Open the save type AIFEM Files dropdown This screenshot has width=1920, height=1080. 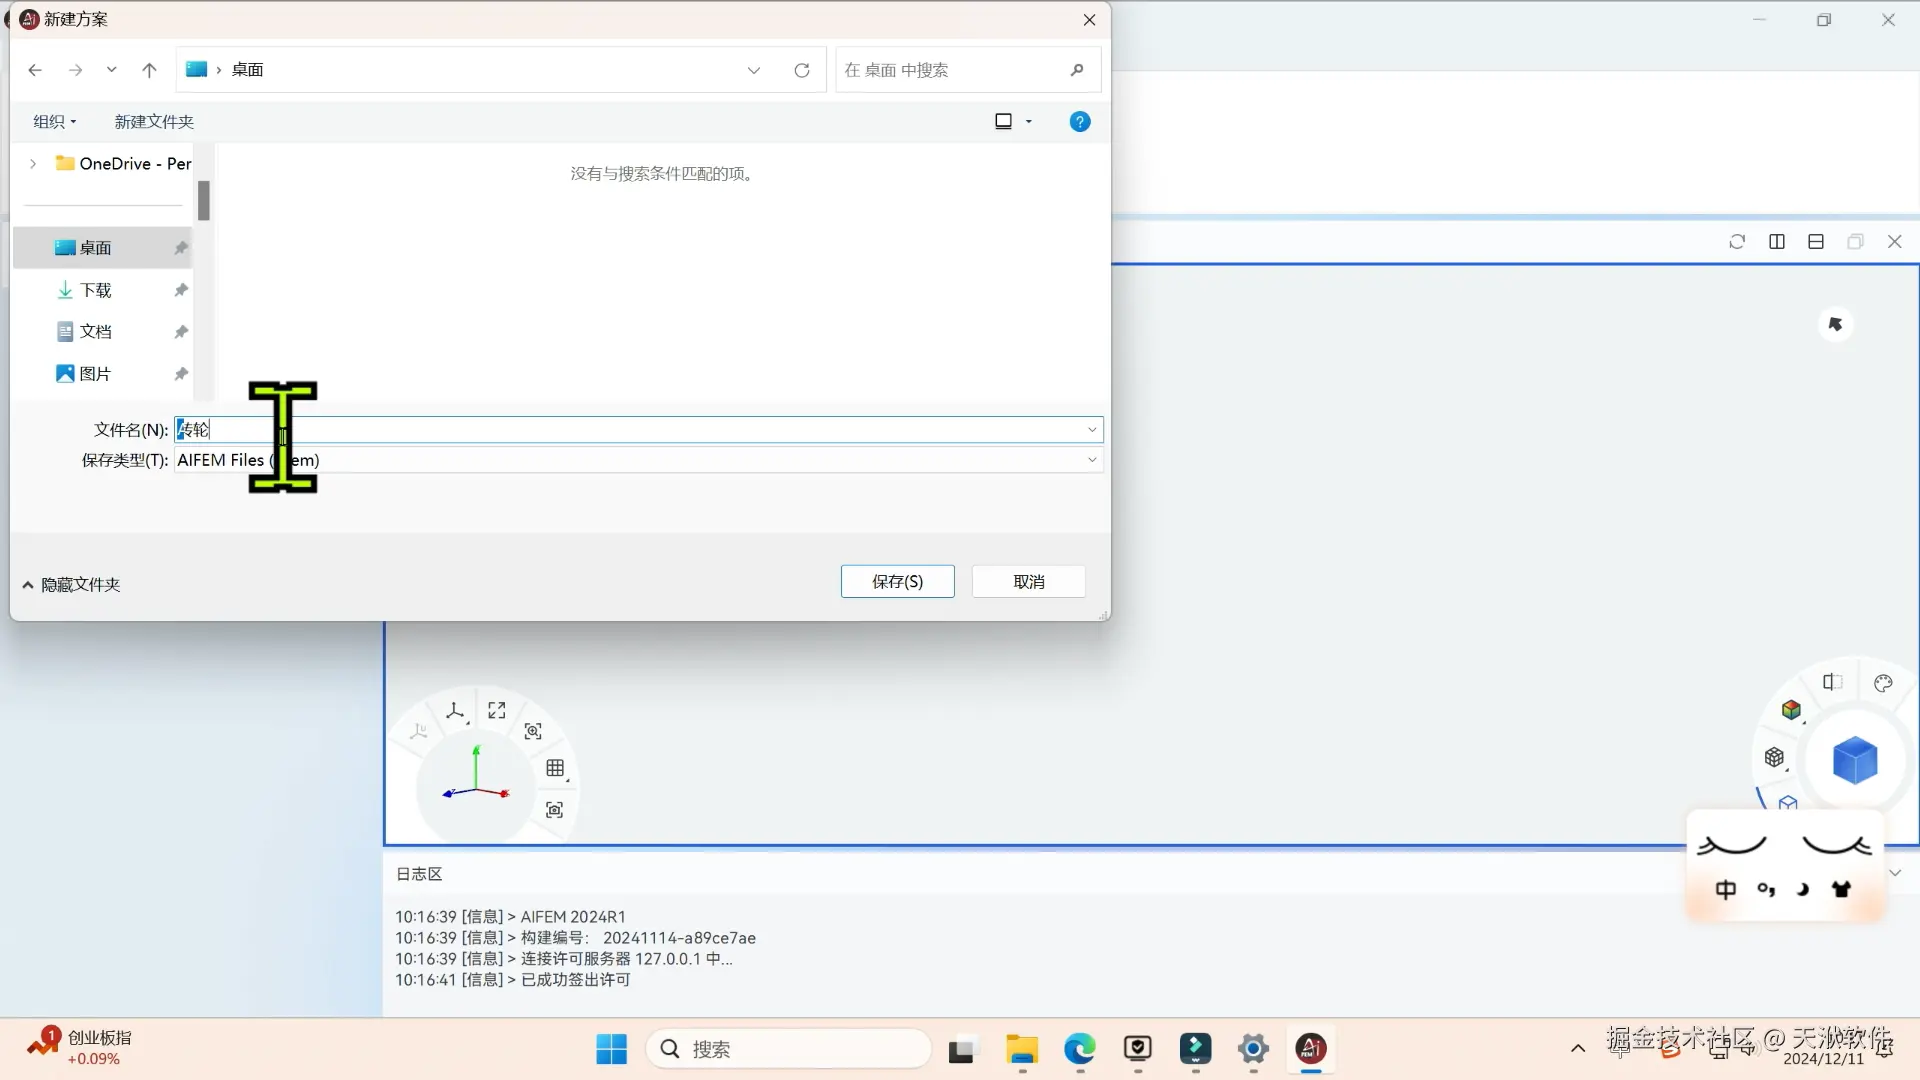1092,460
